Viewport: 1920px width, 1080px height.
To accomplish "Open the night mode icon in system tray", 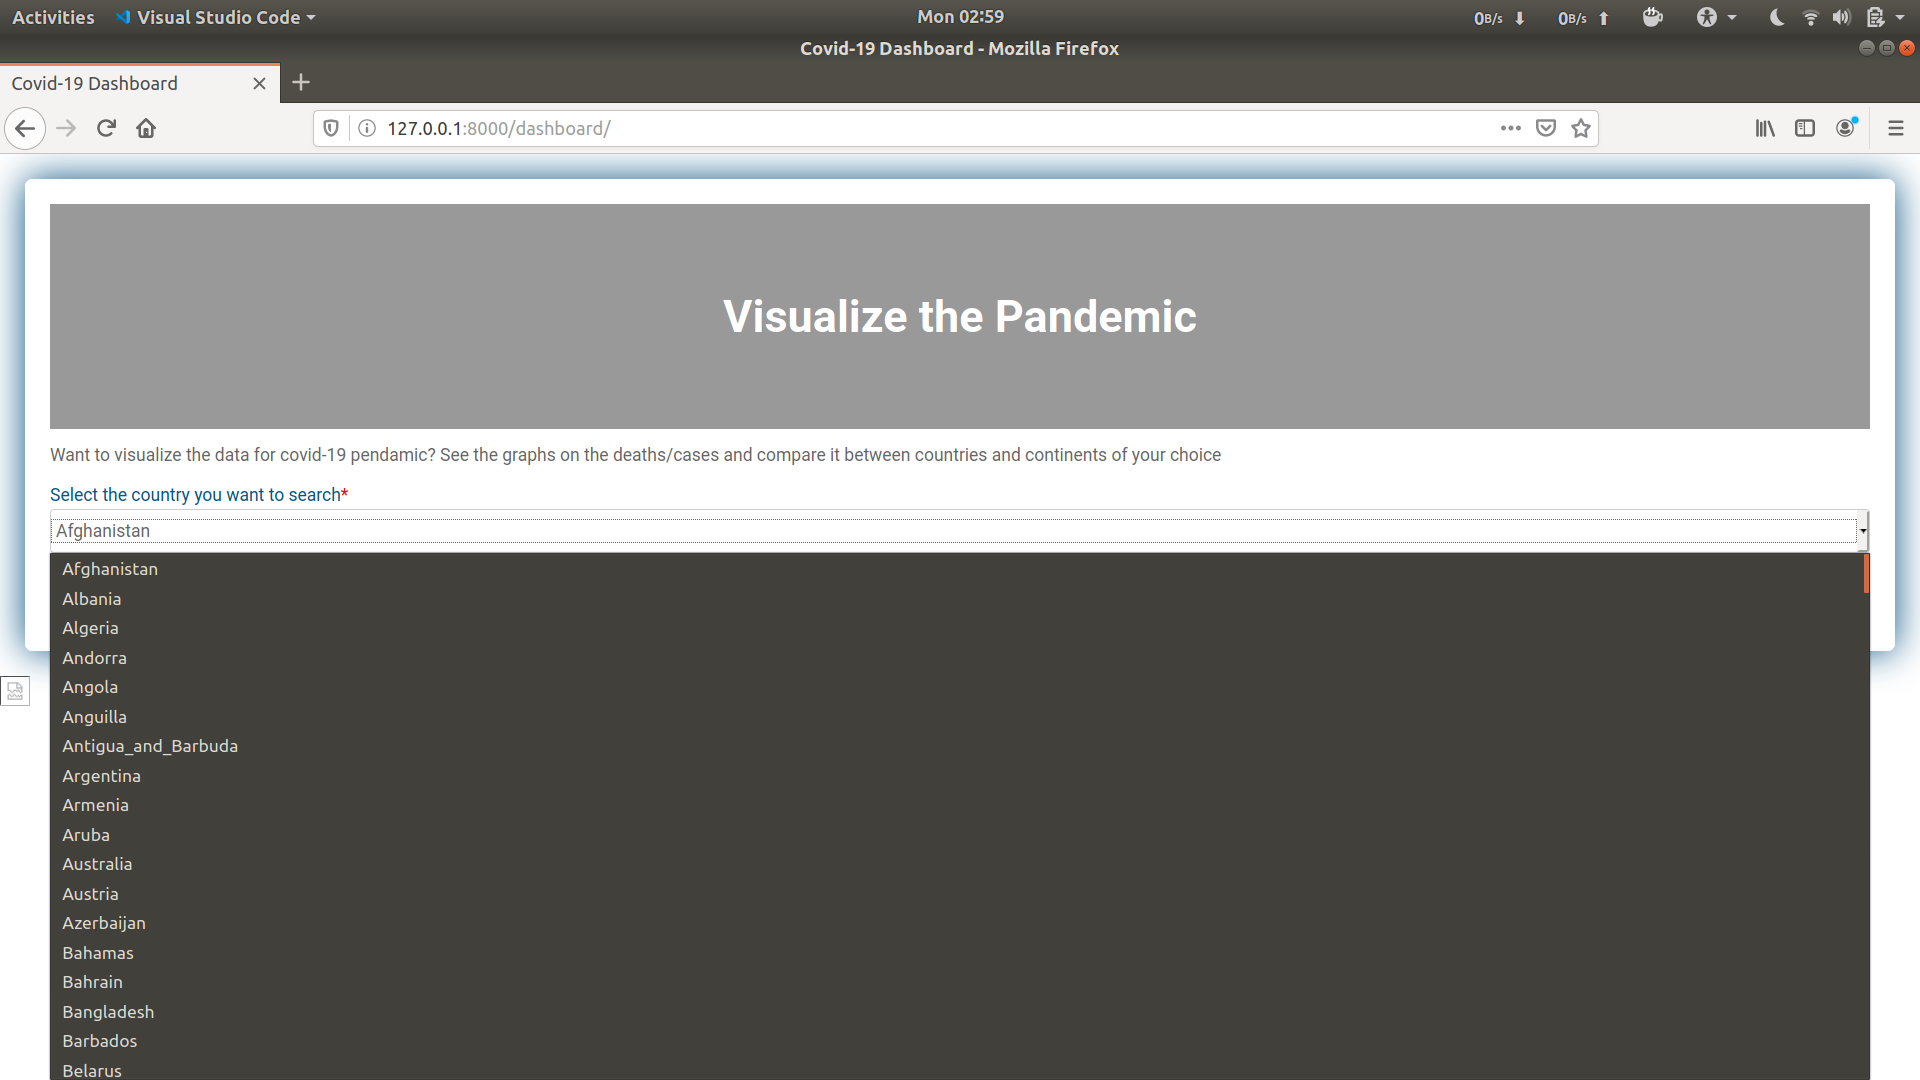I will [x=1775, y=17].
